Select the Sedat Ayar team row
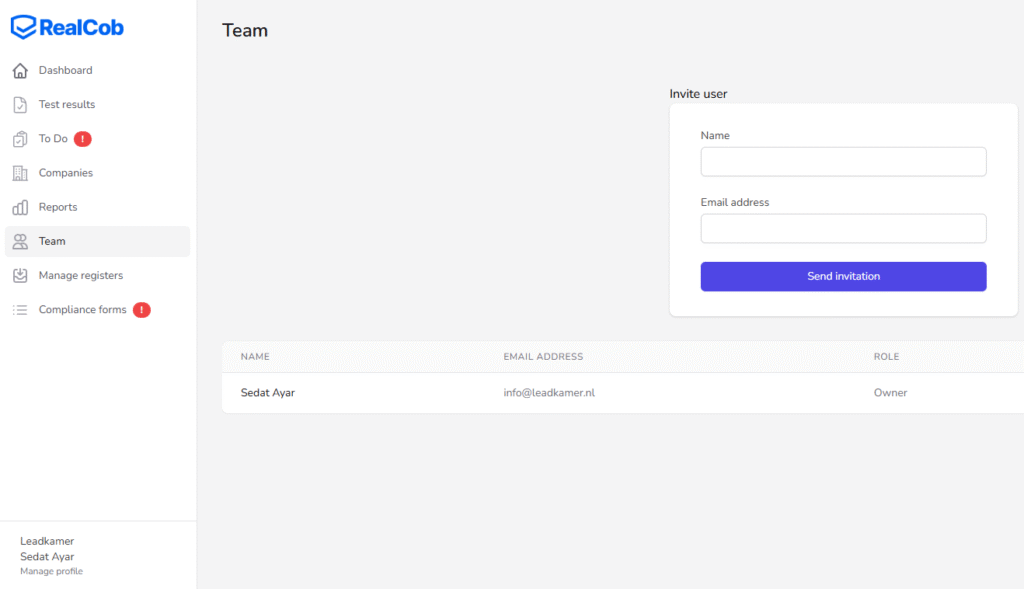Viewport: 1024px width, 589px height. (x=622, y=392)
